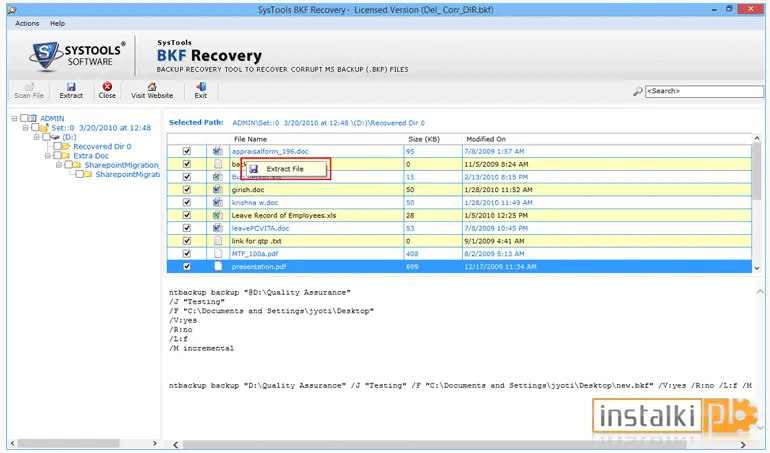Click the SysTools Software logo
This screenshot has height=453, width=770.
77,56
